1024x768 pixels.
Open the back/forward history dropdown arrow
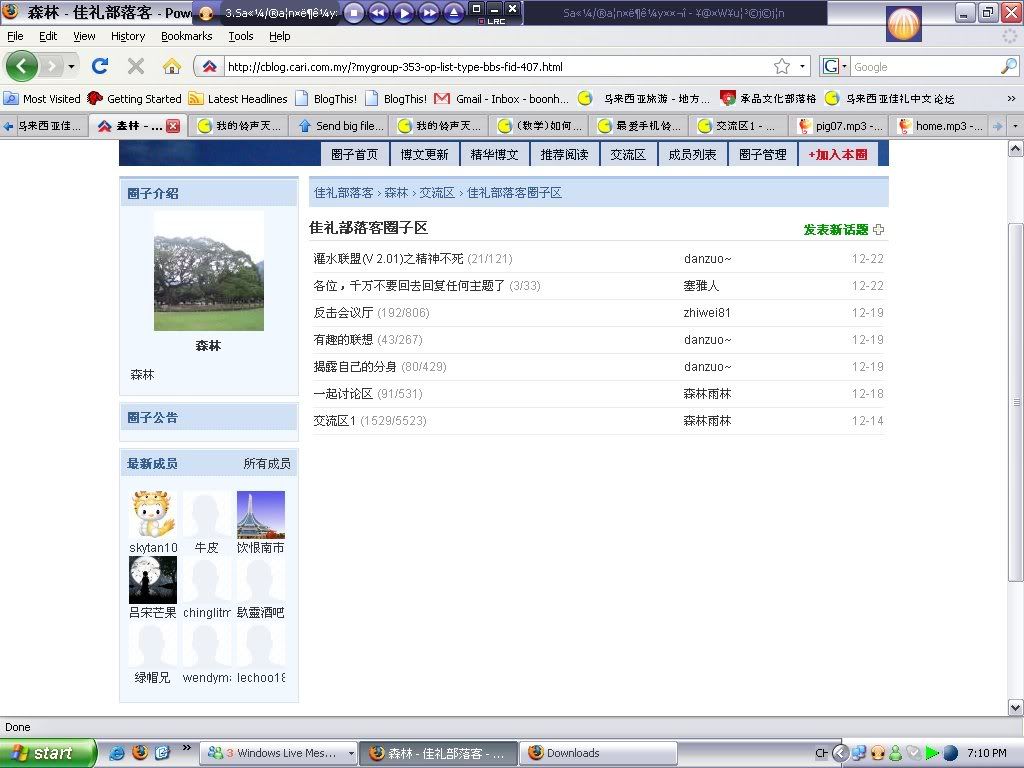point(71,67)
